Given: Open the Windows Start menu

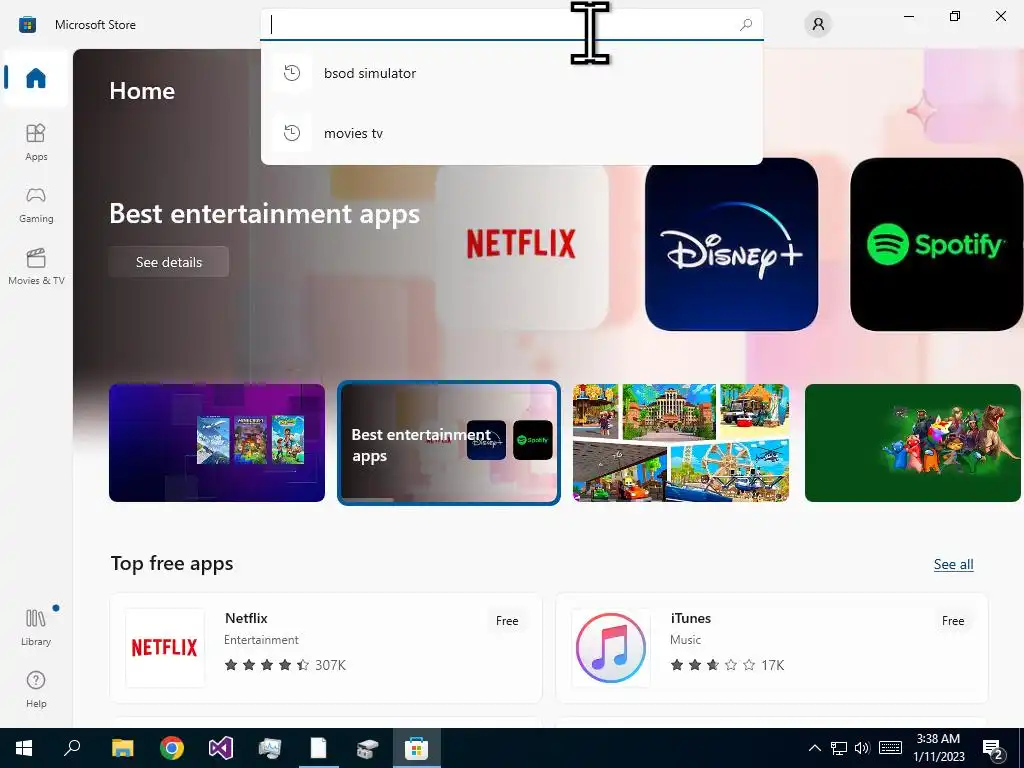Looking at the screenshot, I should pos(24,748).
